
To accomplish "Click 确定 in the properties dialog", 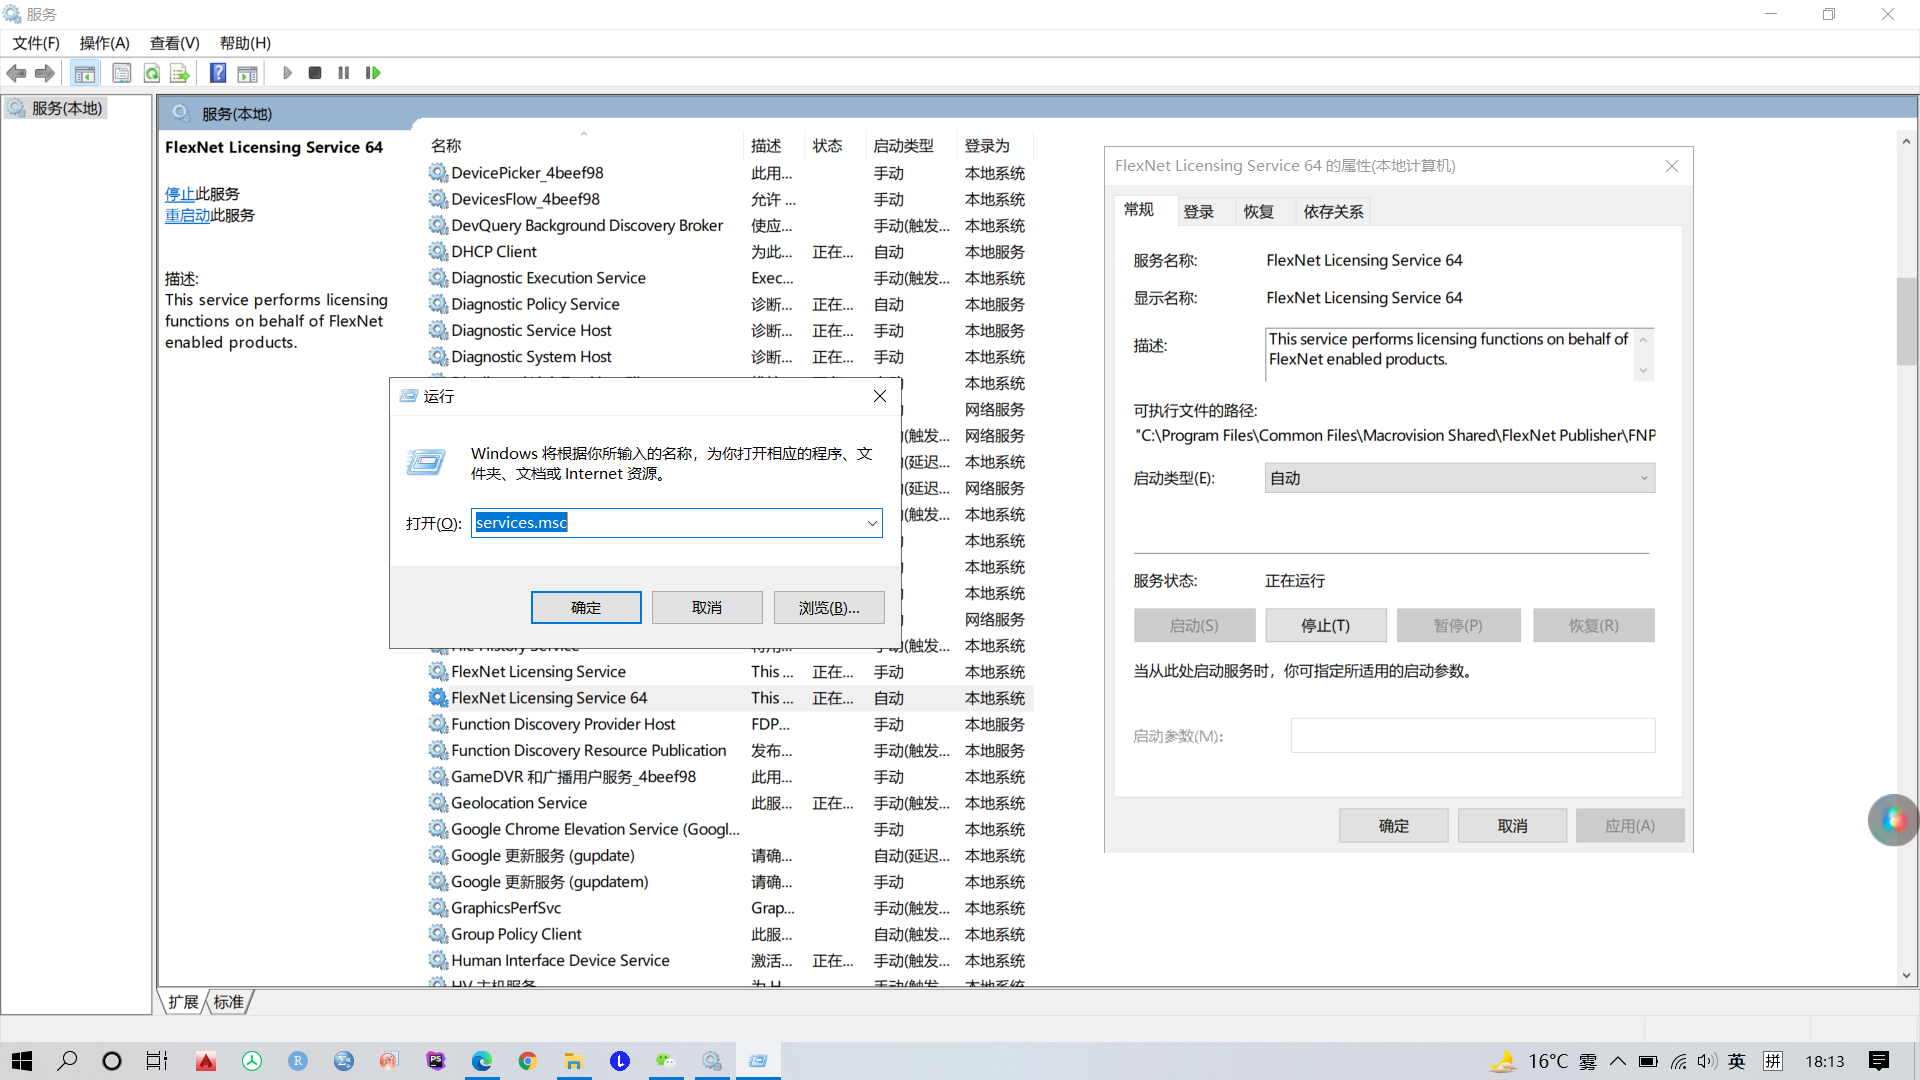I will 1394,826.
